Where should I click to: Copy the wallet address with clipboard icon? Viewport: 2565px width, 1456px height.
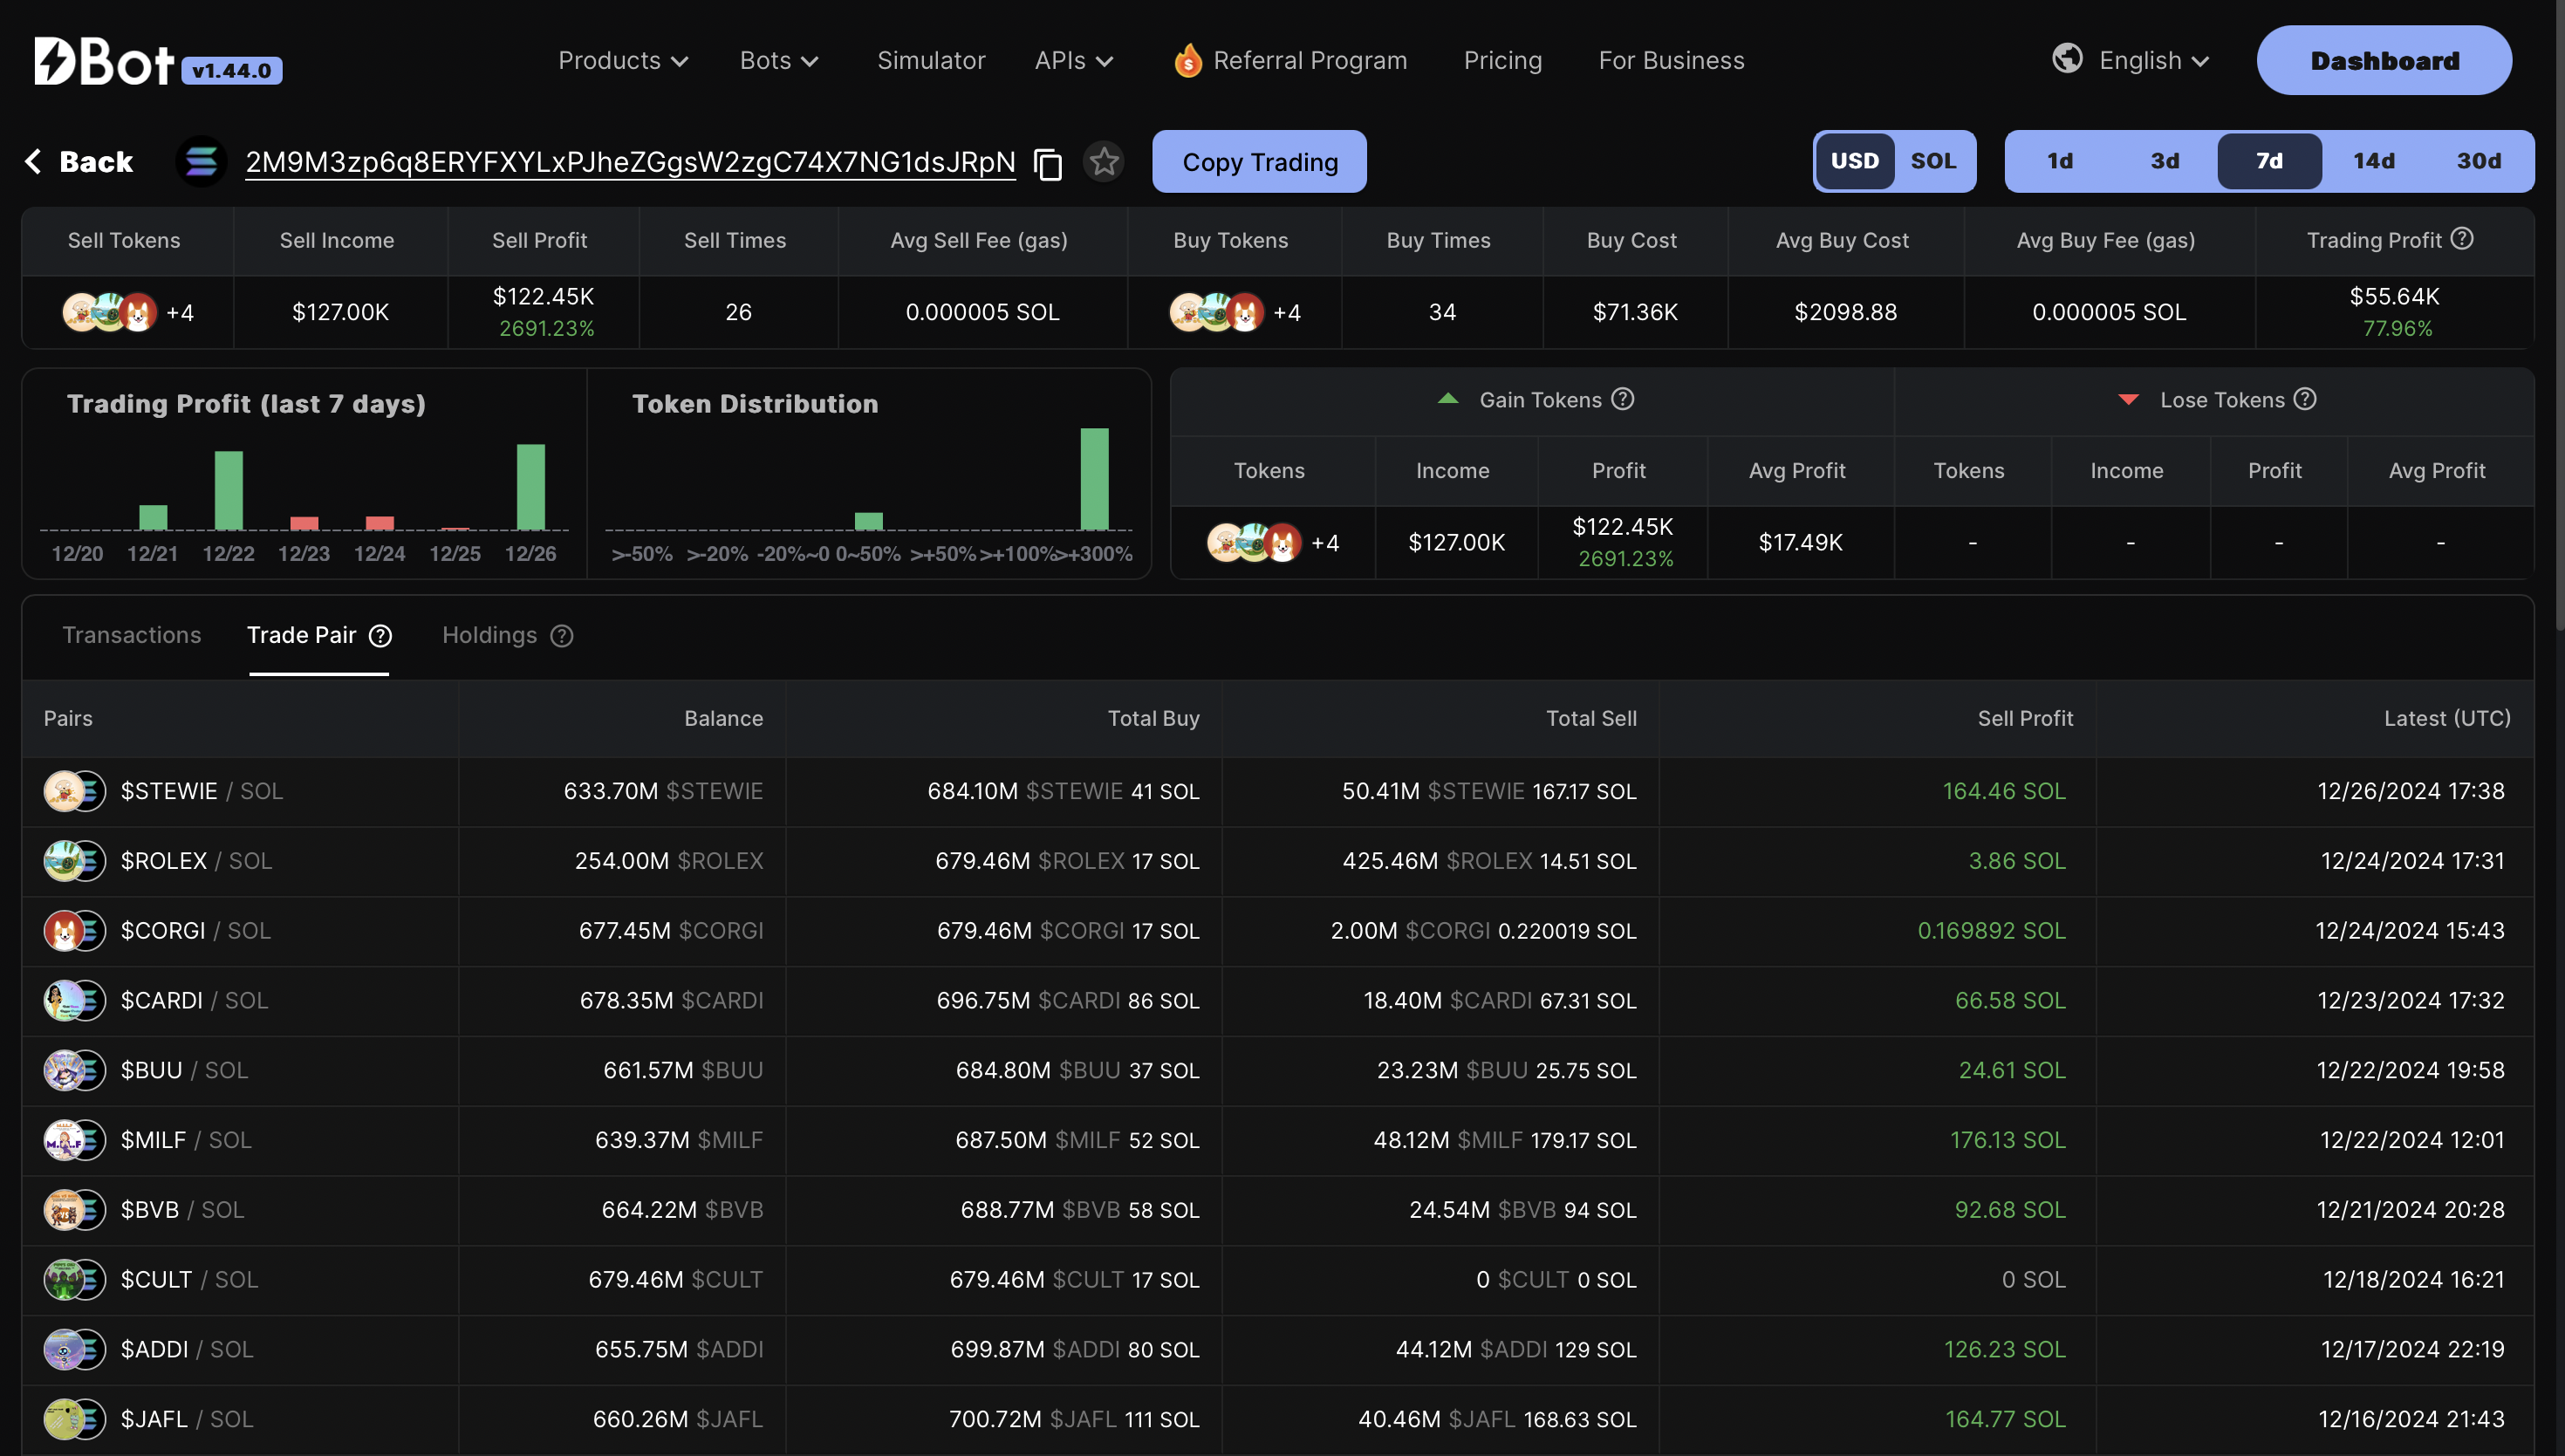pos(1047,163)
